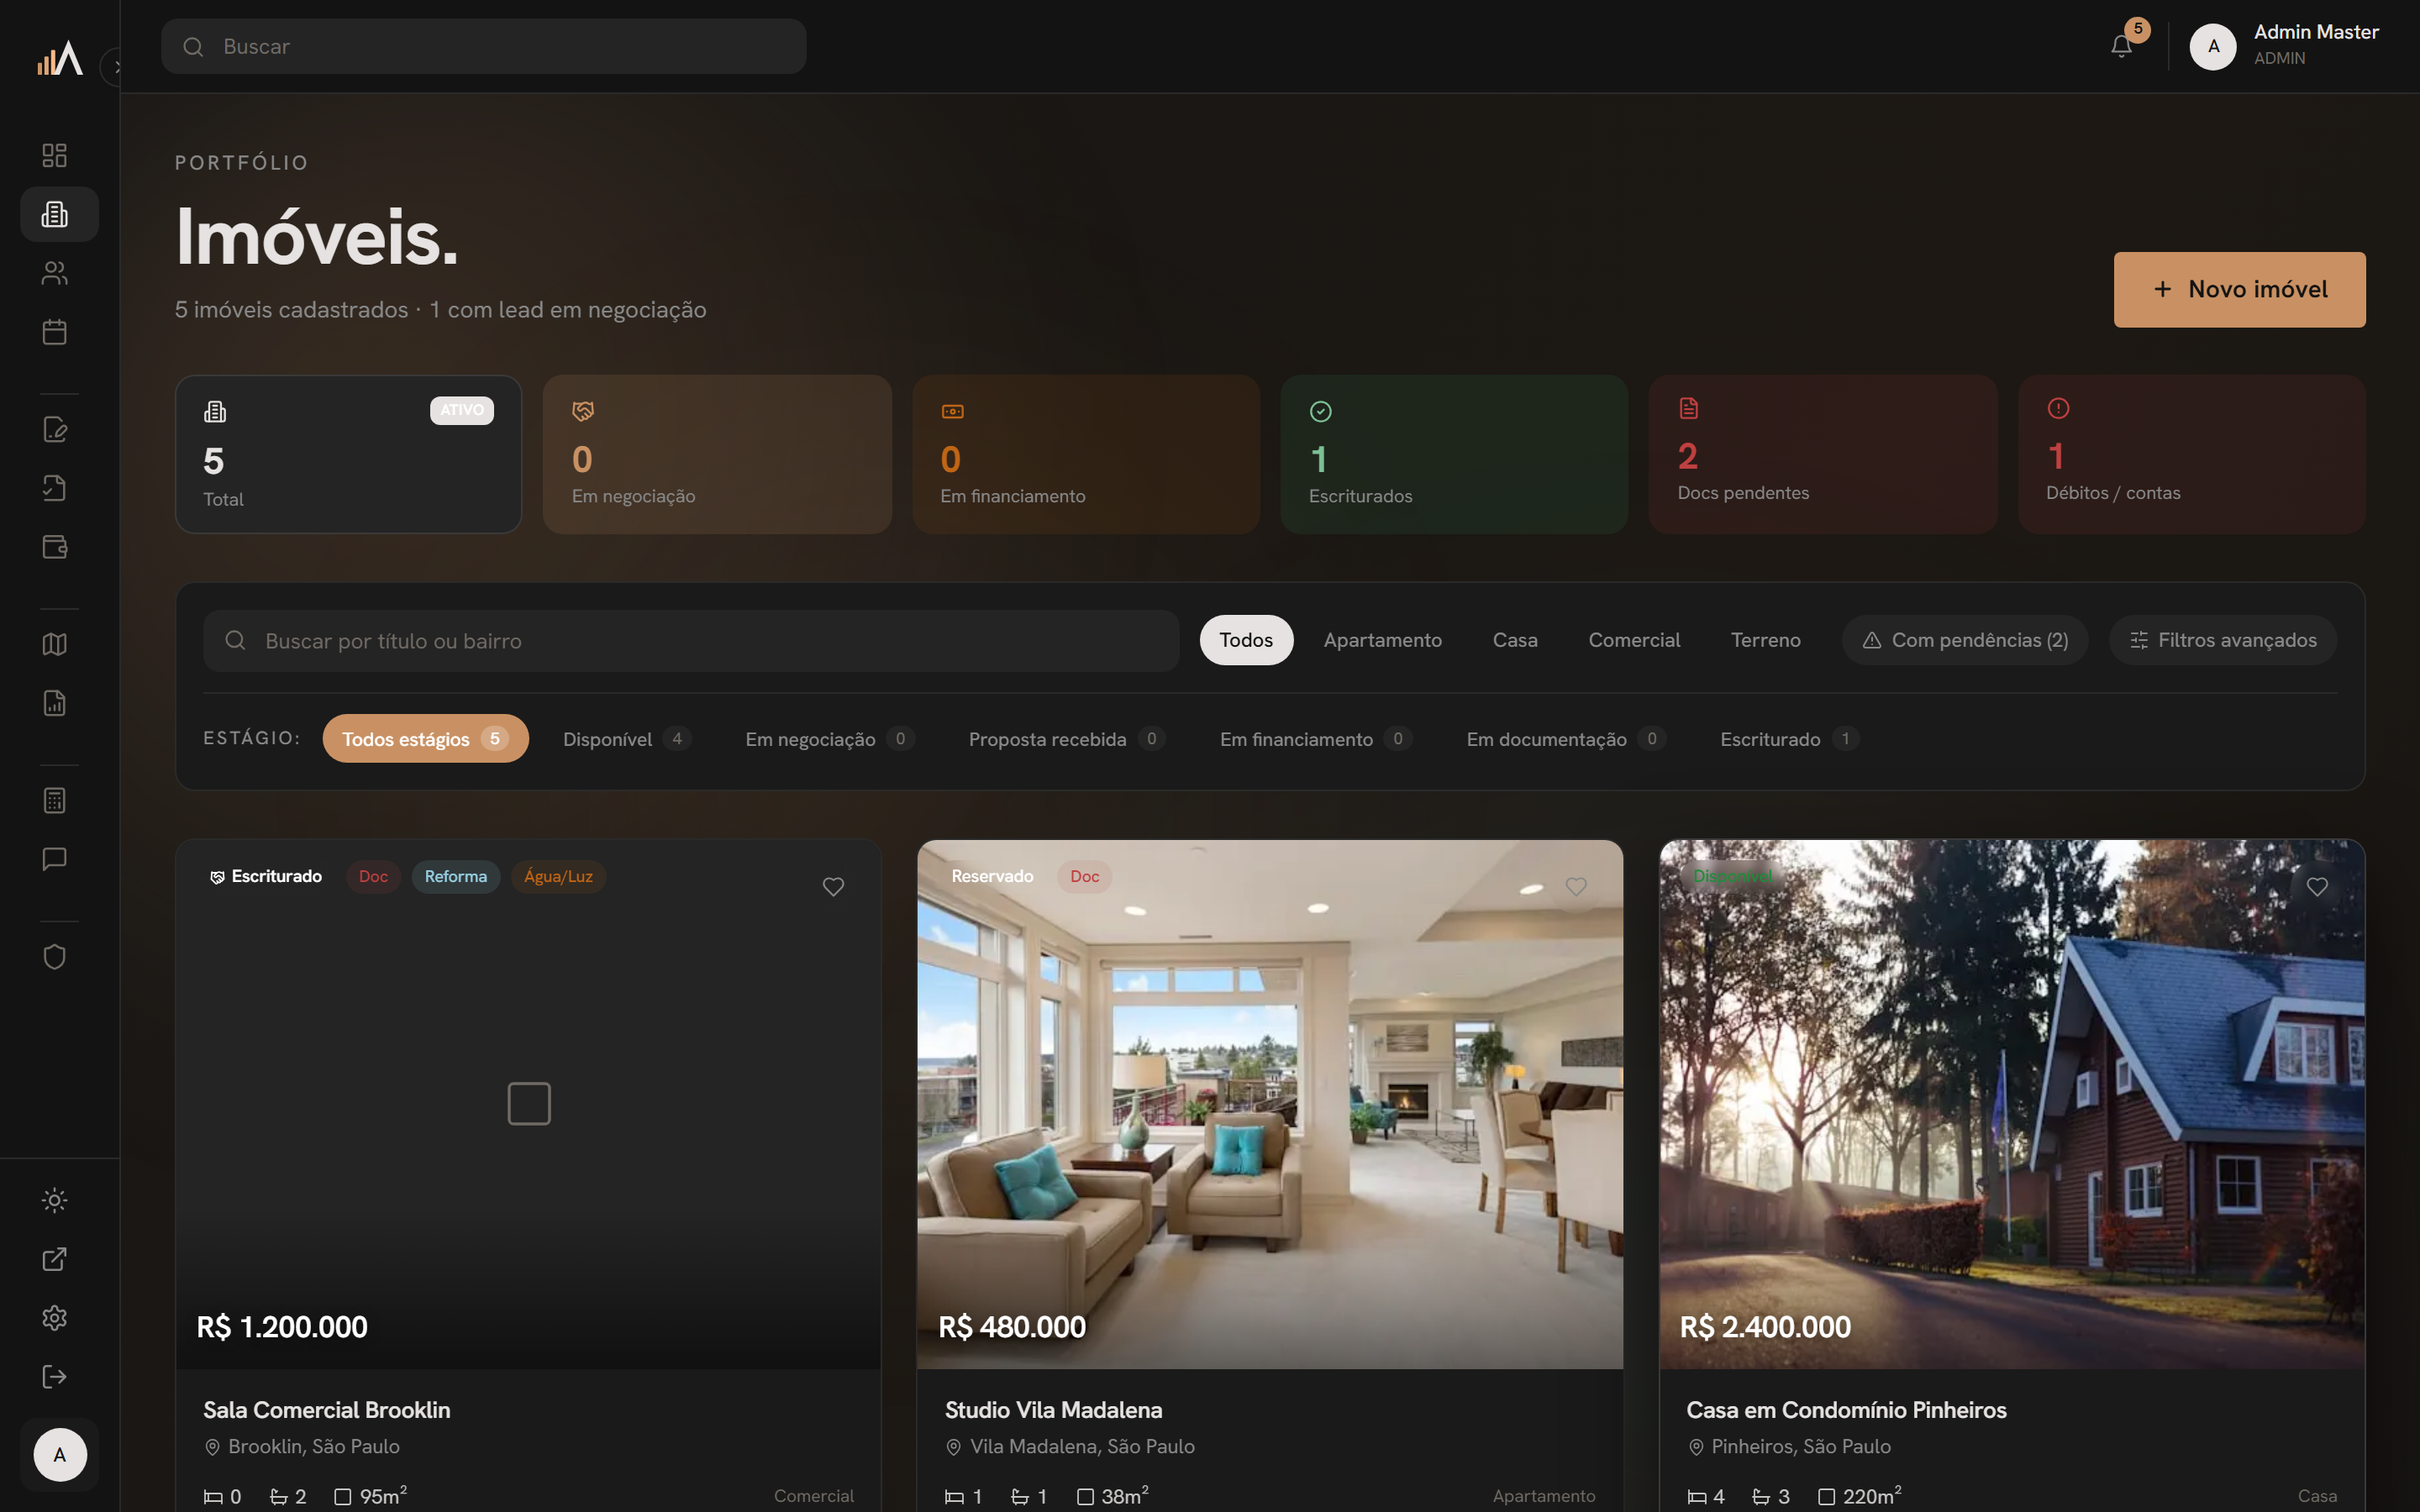The image size is (2420, 1512).
Task: Click the Studio Vila Madalena title
Action: [x=1054, y=1410]
